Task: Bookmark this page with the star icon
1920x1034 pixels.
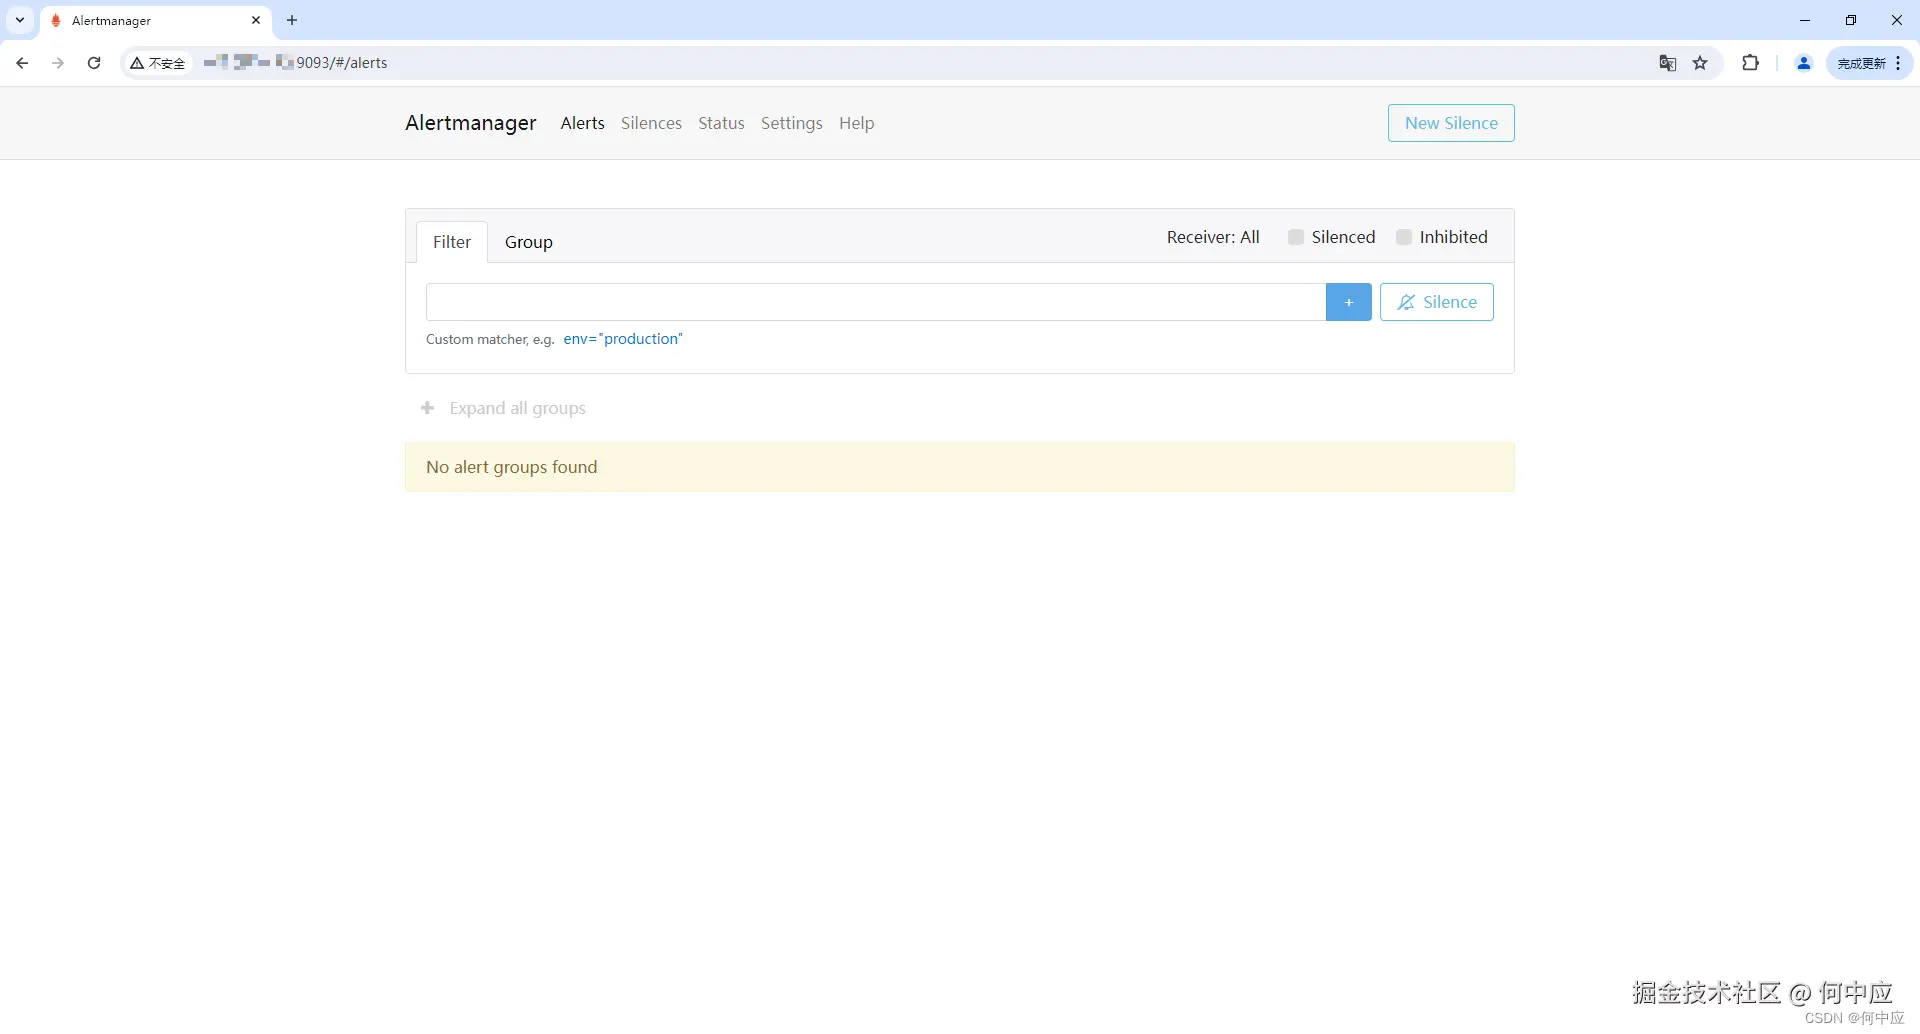Action: click(1700, 63)
